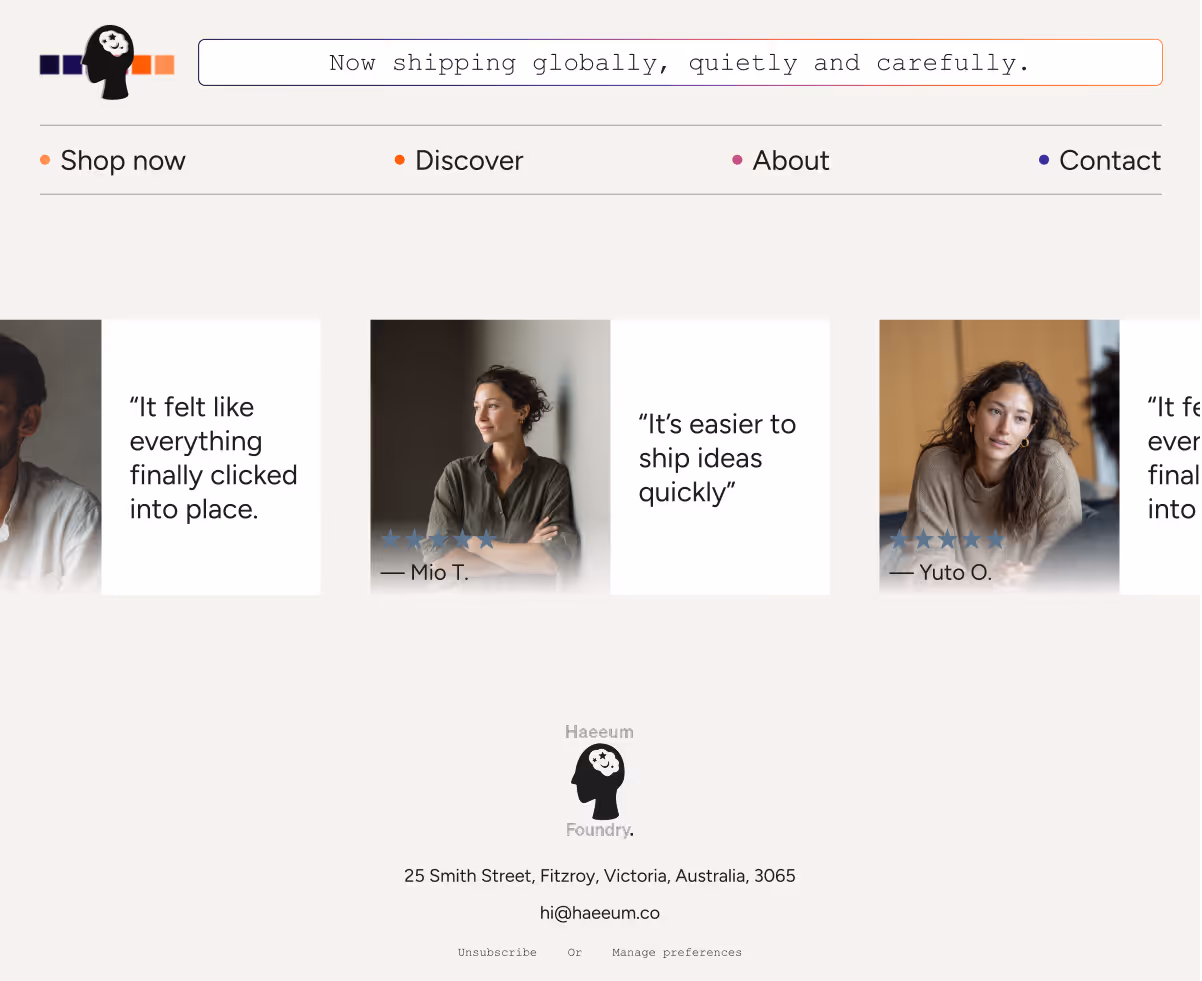Click the star rating above Yuto O.
1202x981 pixels.
[x=947, y=540]
